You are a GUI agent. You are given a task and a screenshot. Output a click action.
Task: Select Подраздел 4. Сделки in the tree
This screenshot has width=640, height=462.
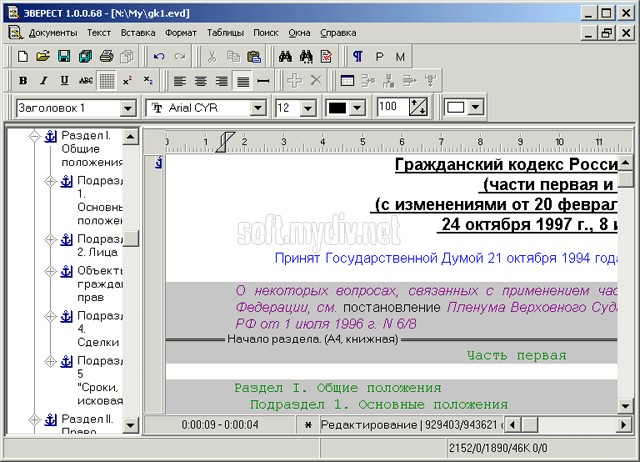100,329
